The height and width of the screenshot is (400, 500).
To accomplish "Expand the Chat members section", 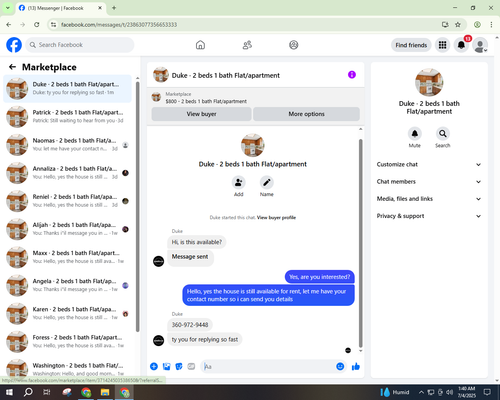I will 429,182.
